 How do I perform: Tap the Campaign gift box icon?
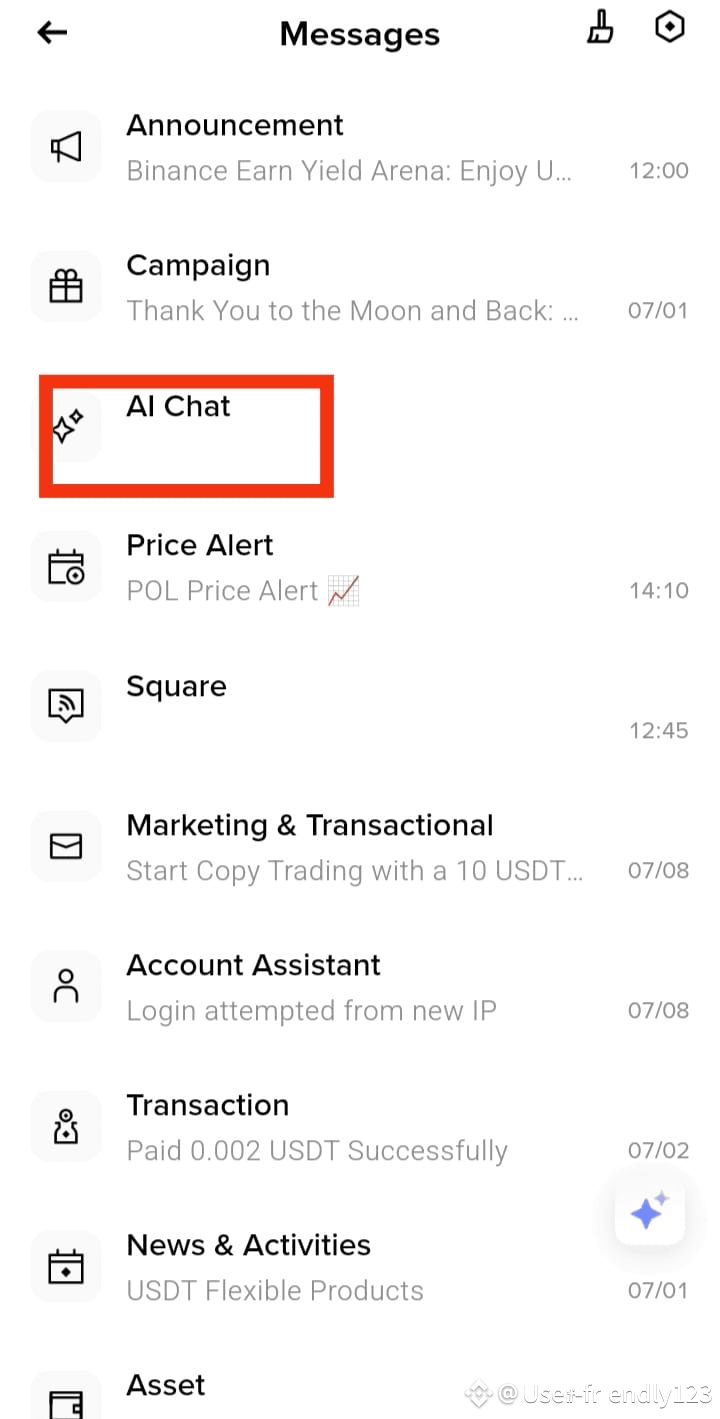coord(66,287)
